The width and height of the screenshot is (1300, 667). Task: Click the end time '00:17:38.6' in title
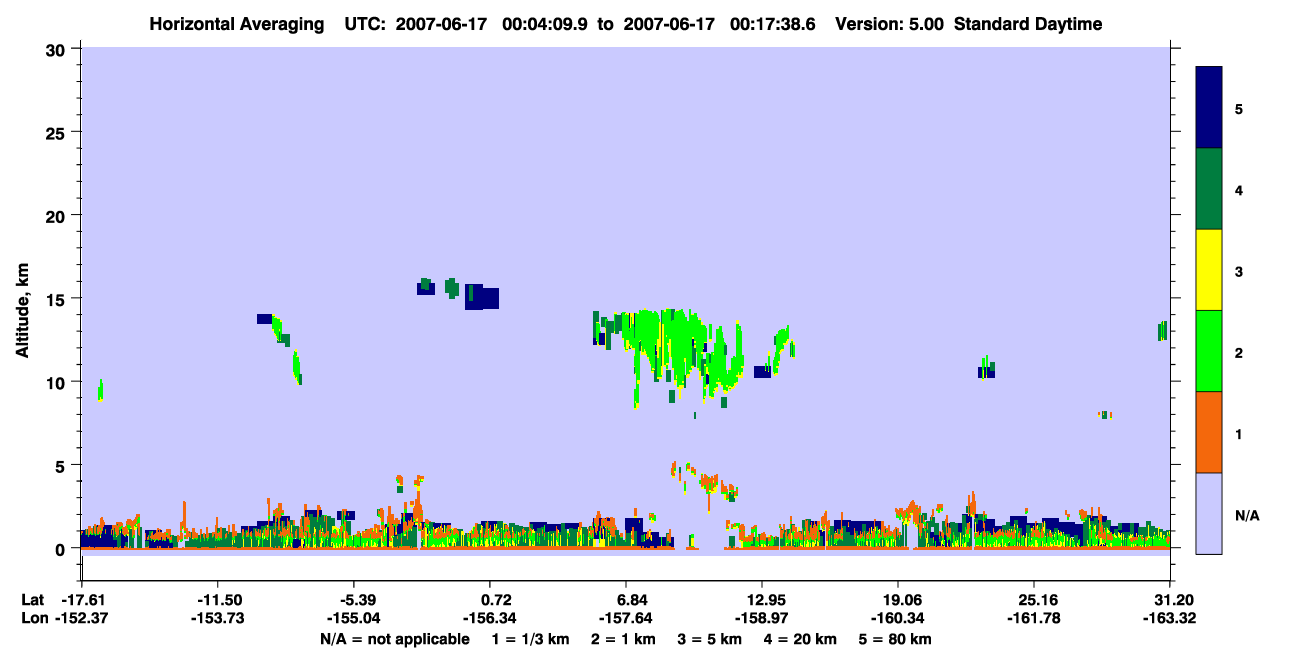click(773, 24)
